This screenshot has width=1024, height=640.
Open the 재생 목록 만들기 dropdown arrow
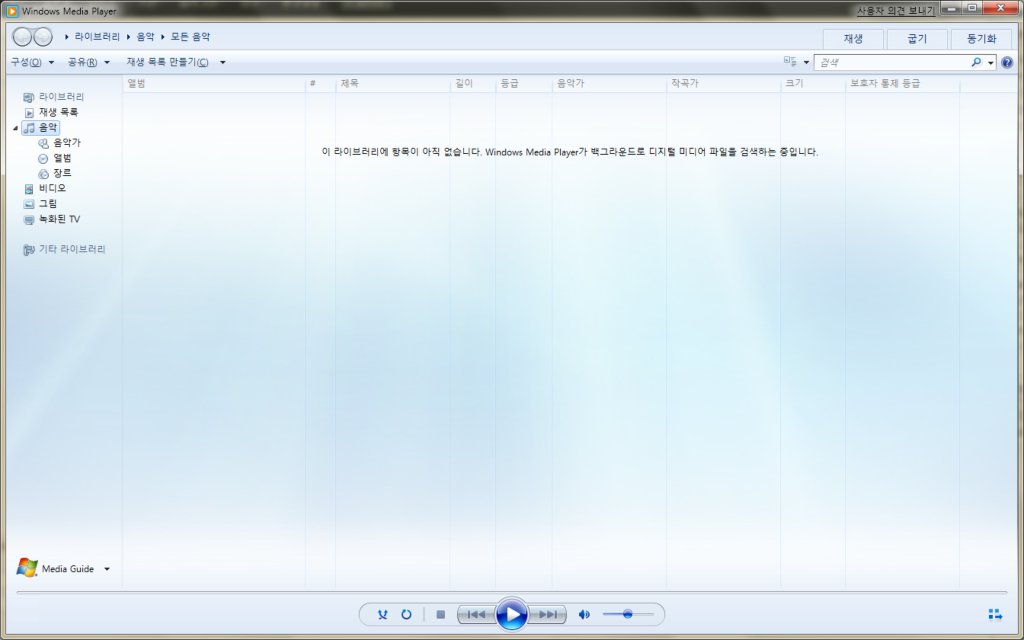point(223,63)
